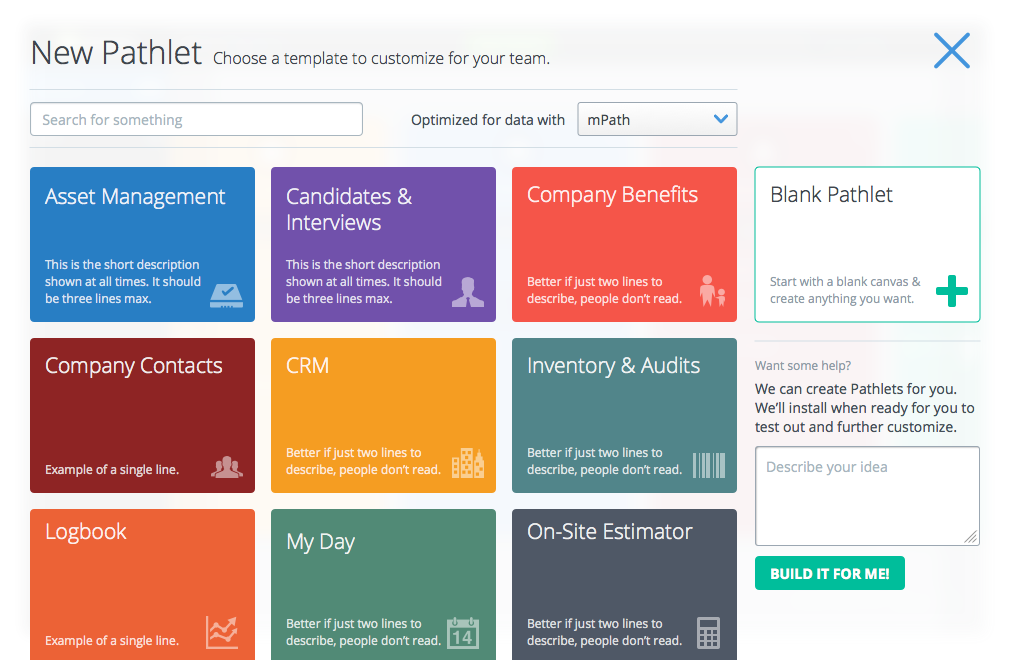The image size is (1010, 660).
Task: Click the Inventory & Audits barcode icon
Action: coord(708,464)
